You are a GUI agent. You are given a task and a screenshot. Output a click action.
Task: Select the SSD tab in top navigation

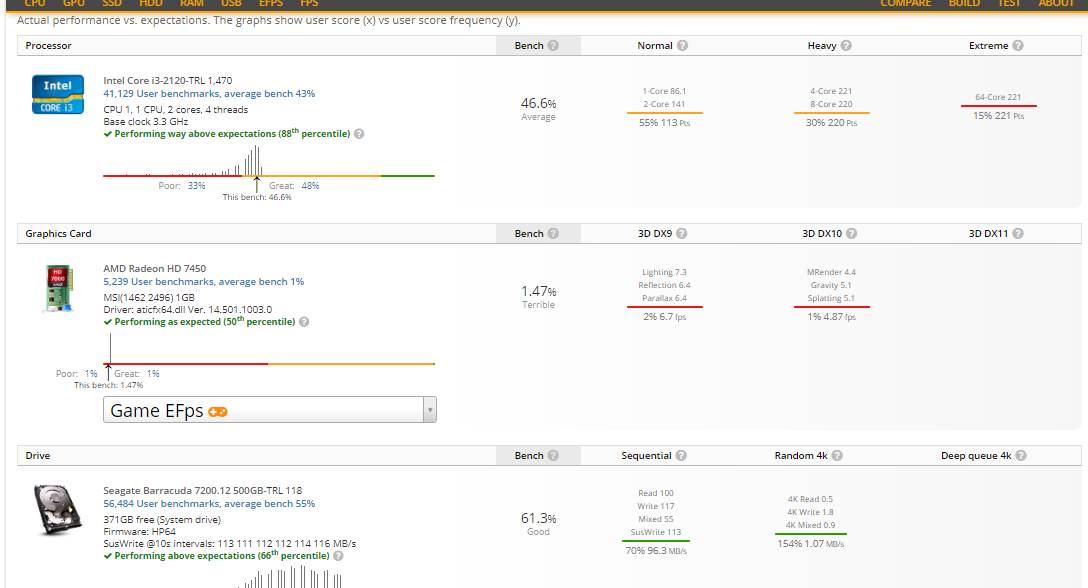coord(112,3)
